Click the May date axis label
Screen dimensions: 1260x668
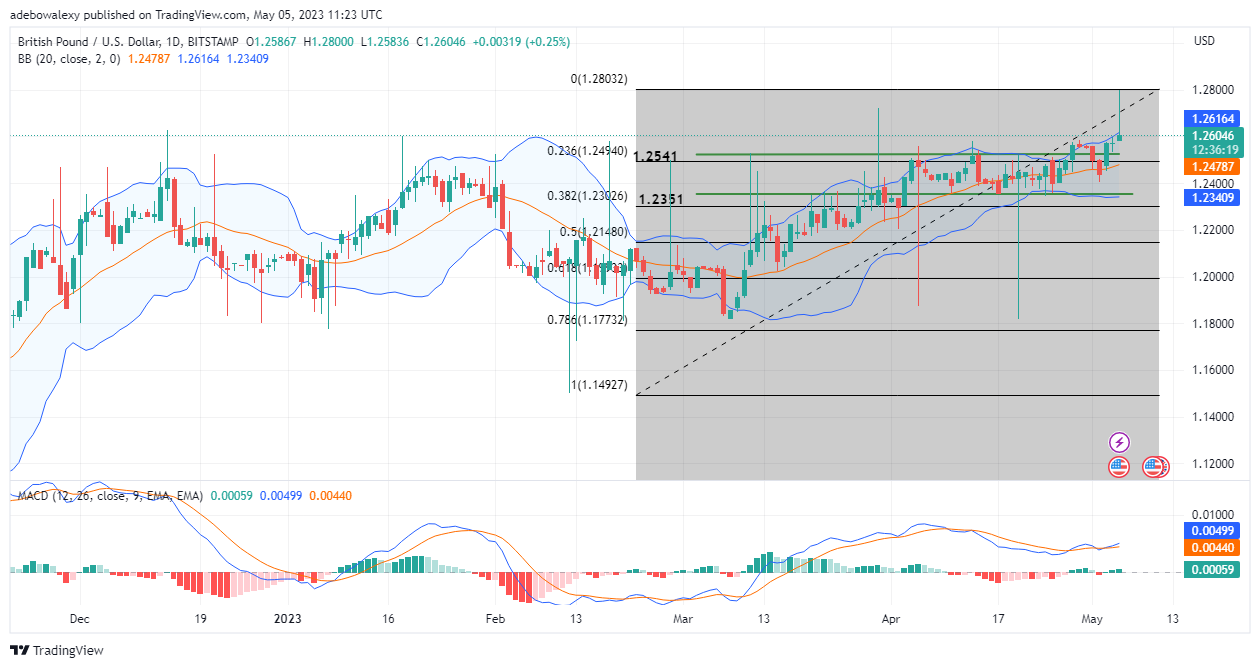pos(1093,619)
